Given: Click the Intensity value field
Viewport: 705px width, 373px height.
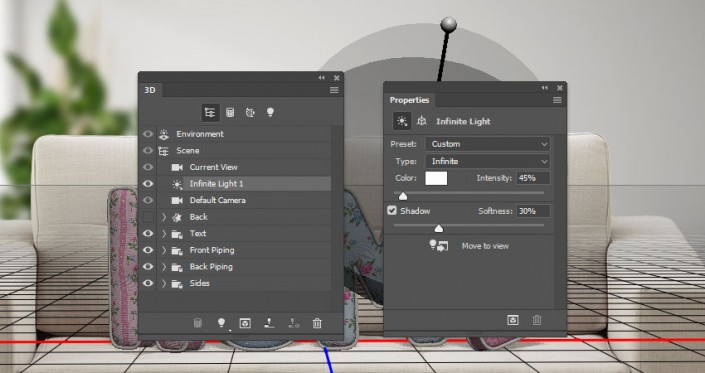Looking at the screenshot, I should click(x=533, y=178).
